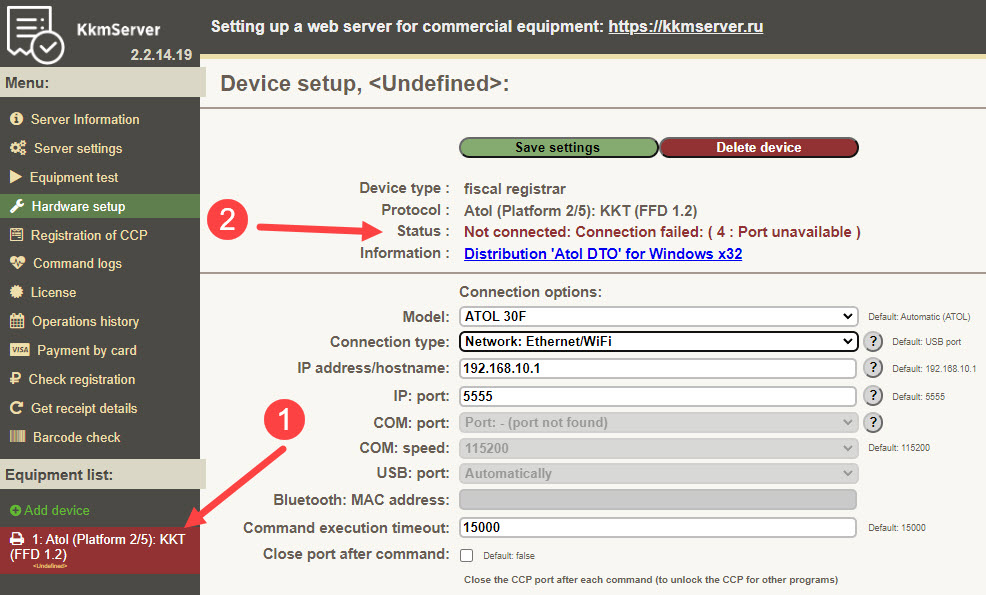The height and width of the screenshot is (595, 986).
Task: Click the 'Default: Automatic (ATOL)' hint text
Action: (919, 317)
